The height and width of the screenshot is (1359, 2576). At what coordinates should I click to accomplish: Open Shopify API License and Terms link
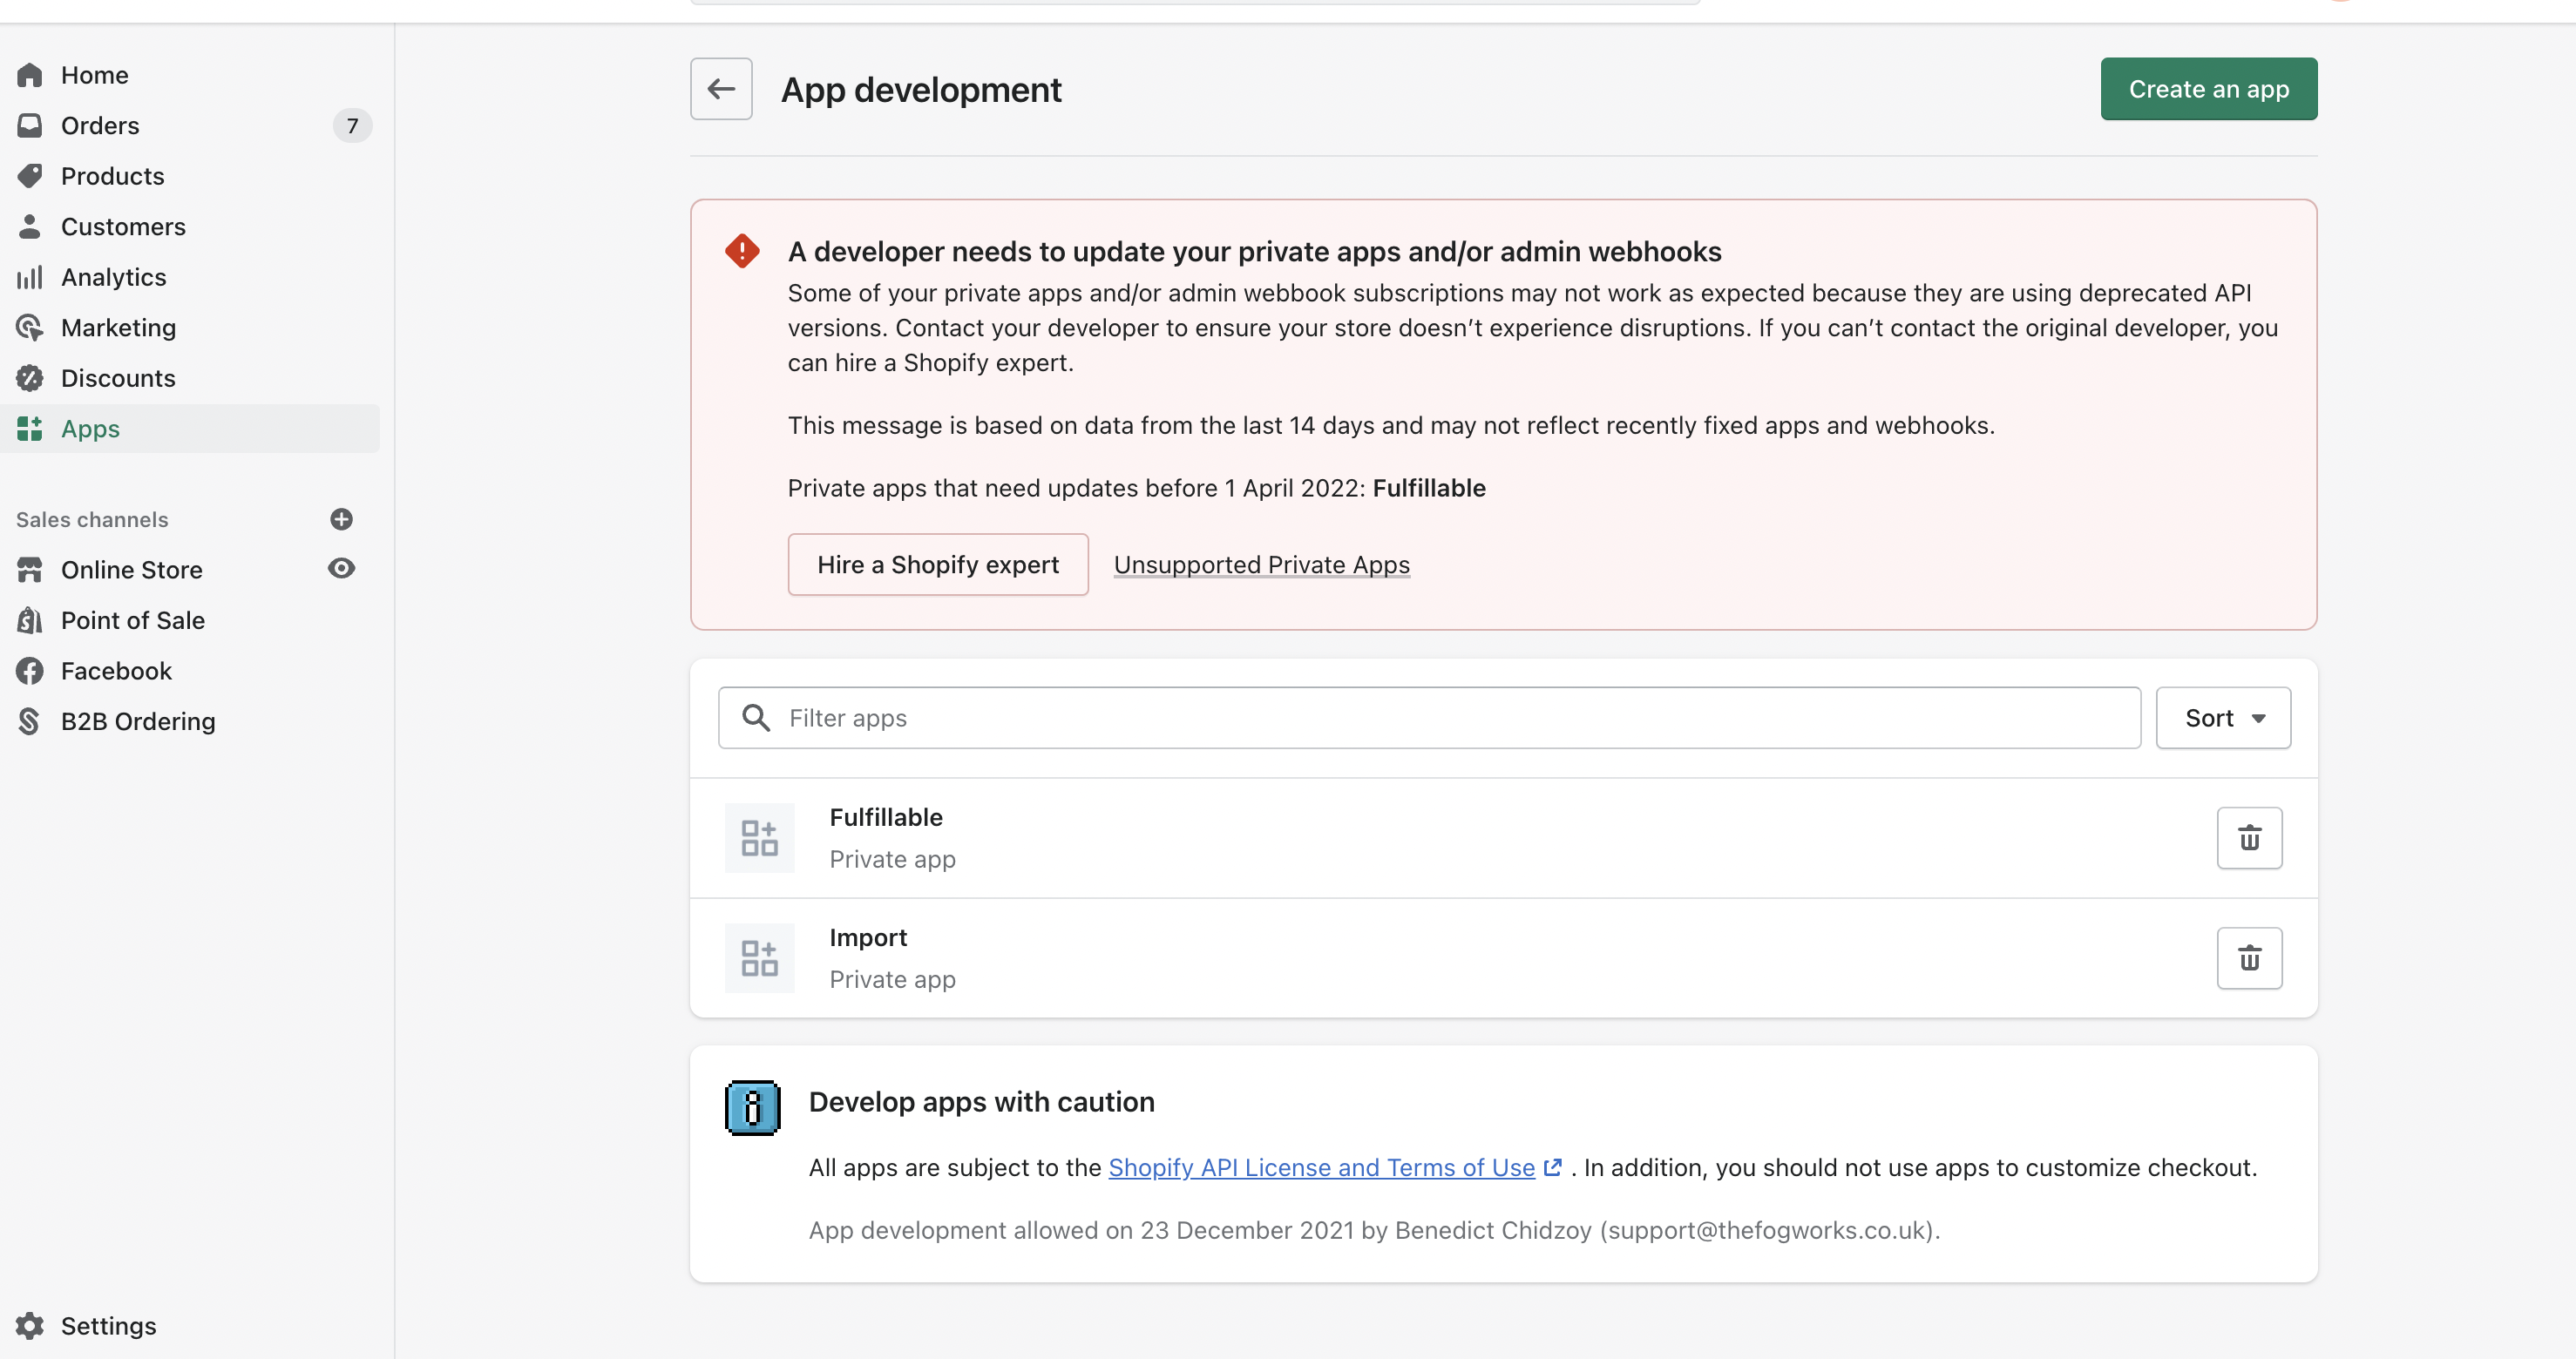[x=1321, y=1168]
